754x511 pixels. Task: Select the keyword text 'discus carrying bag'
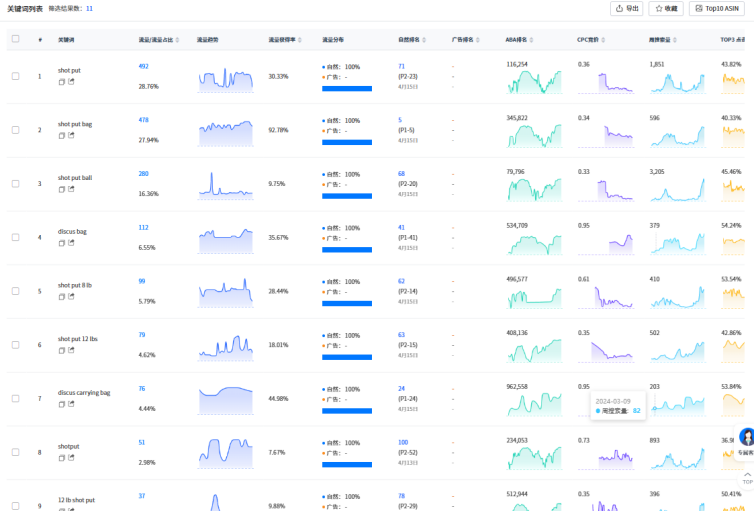(x=84, y=393)
